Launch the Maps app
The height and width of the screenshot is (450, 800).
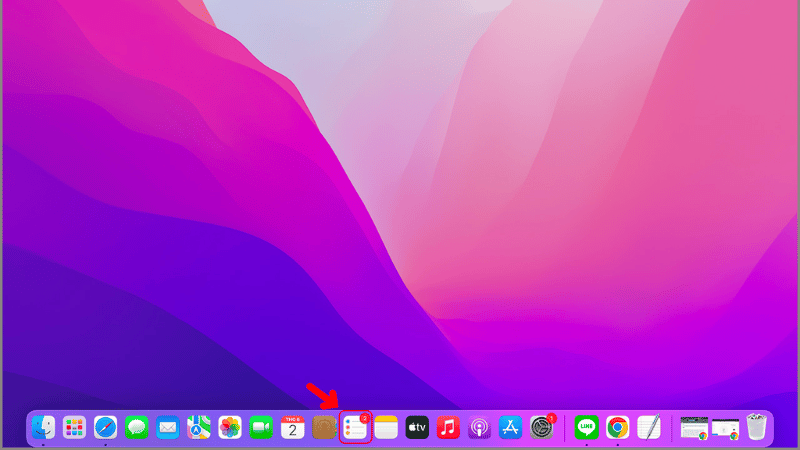(x=199, y=428)
